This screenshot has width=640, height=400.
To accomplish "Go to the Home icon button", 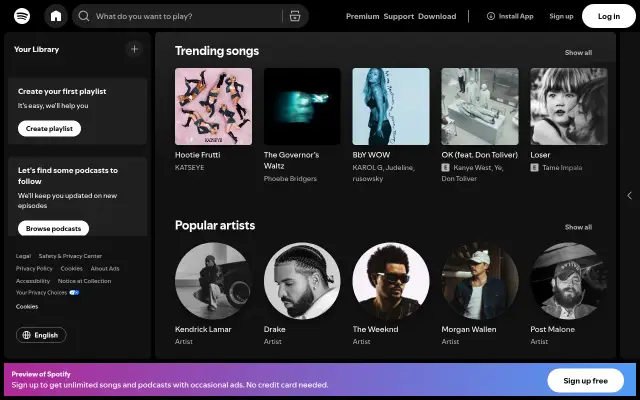I will pos(56,16).
